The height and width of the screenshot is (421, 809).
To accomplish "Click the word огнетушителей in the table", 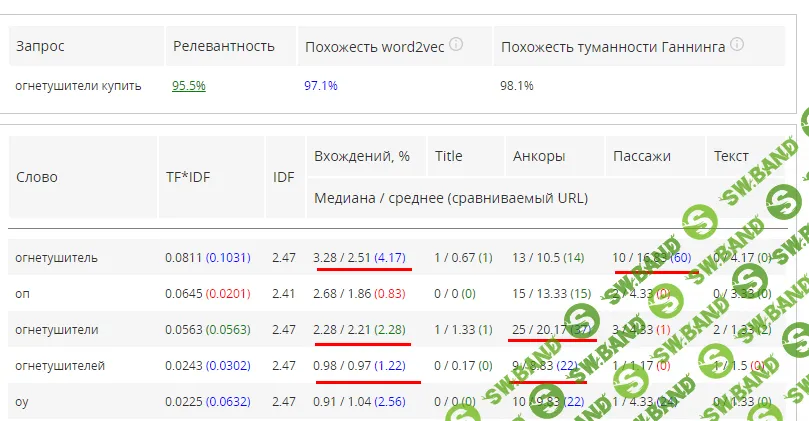I will point(60,367).
